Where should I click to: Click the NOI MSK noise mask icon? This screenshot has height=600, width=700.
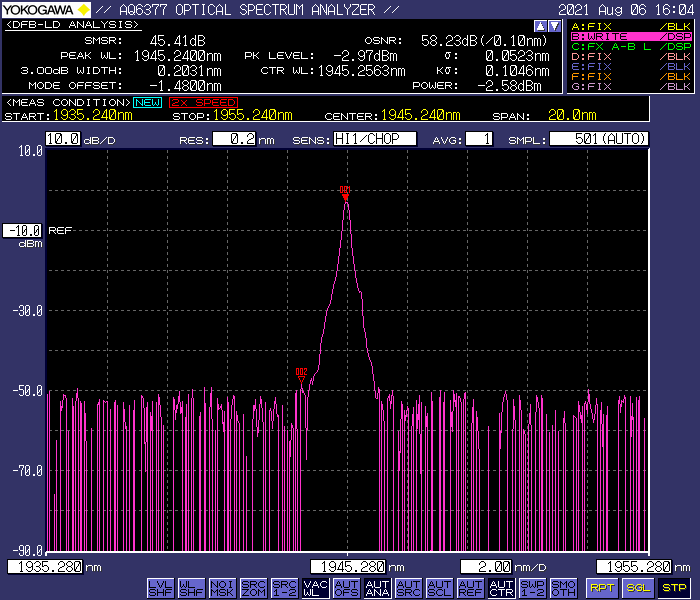coord(222,588)
